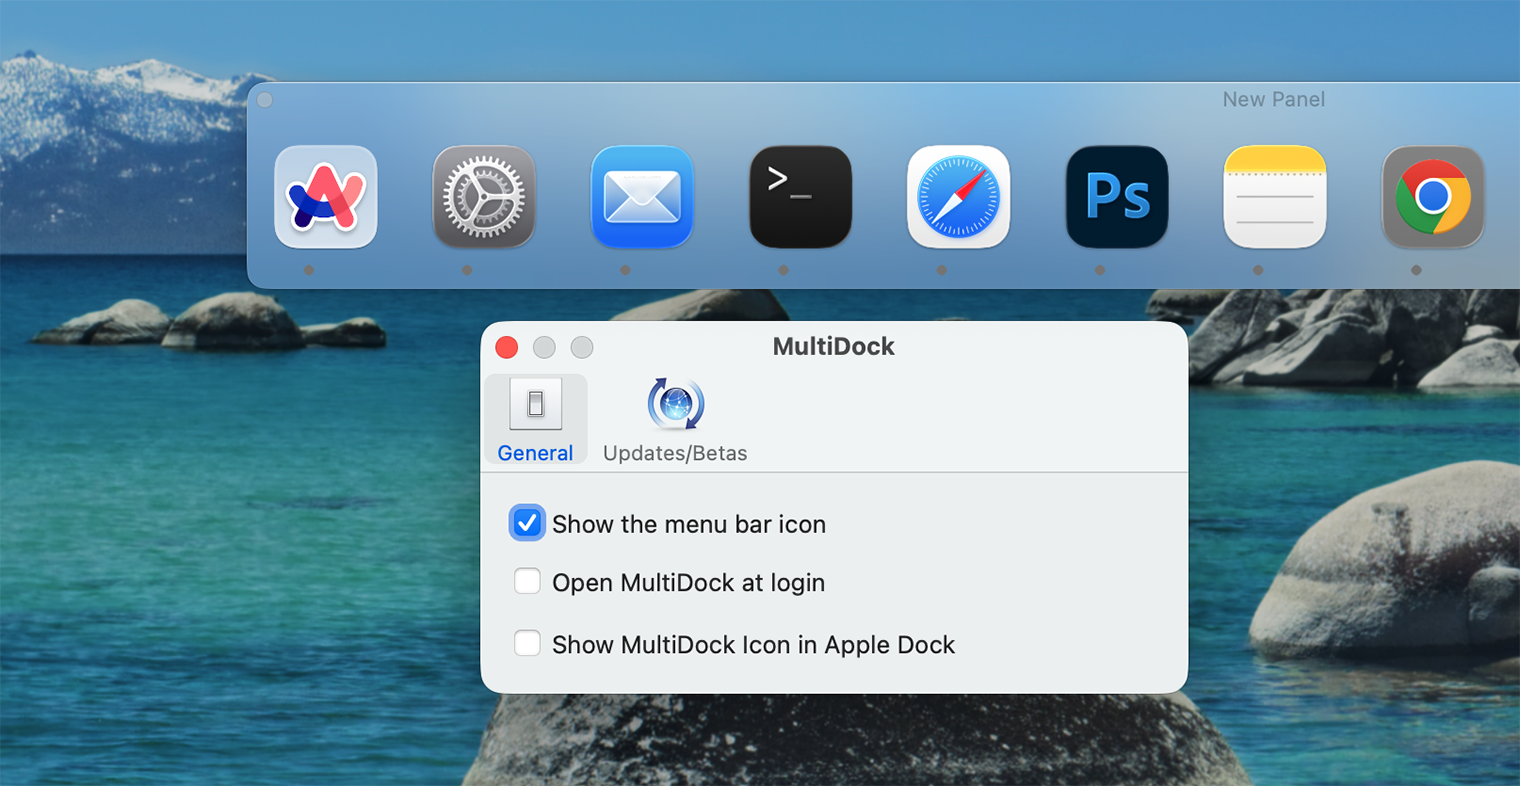
Task: Click the panel drag handle circle
Action: pos(264,99)
